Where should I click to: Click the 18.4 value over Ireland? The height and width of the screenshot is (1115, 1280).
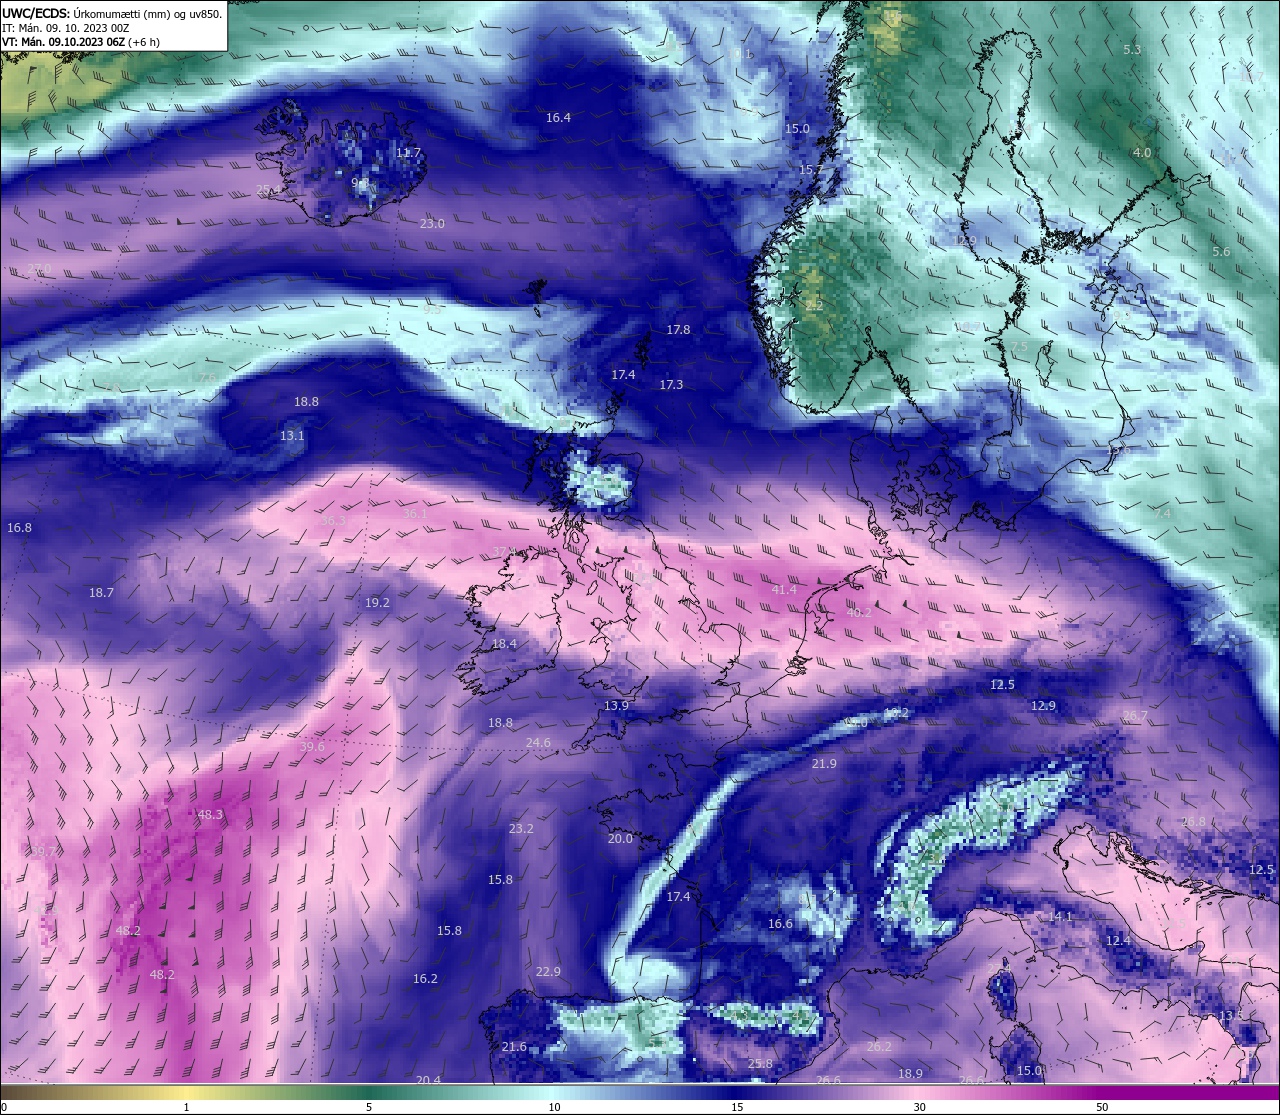[x=504, y=645]
